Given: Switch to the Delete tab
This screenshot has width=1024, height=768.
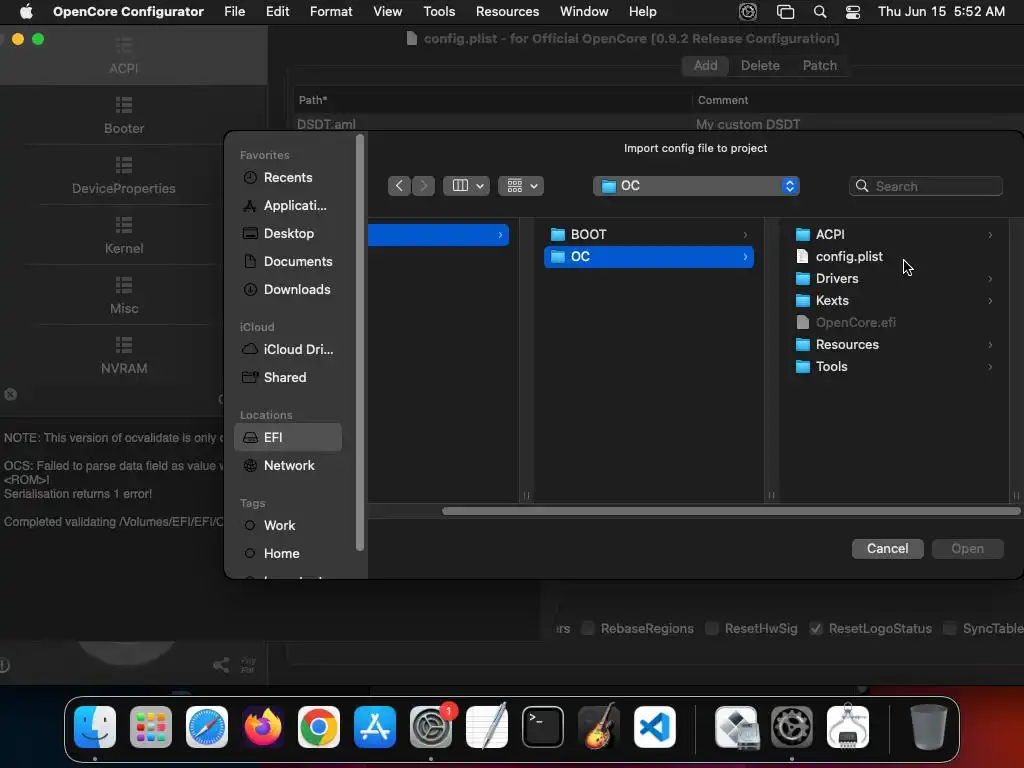Looking at the screenshot, I should pyautogui.click(x=760, y=65).
